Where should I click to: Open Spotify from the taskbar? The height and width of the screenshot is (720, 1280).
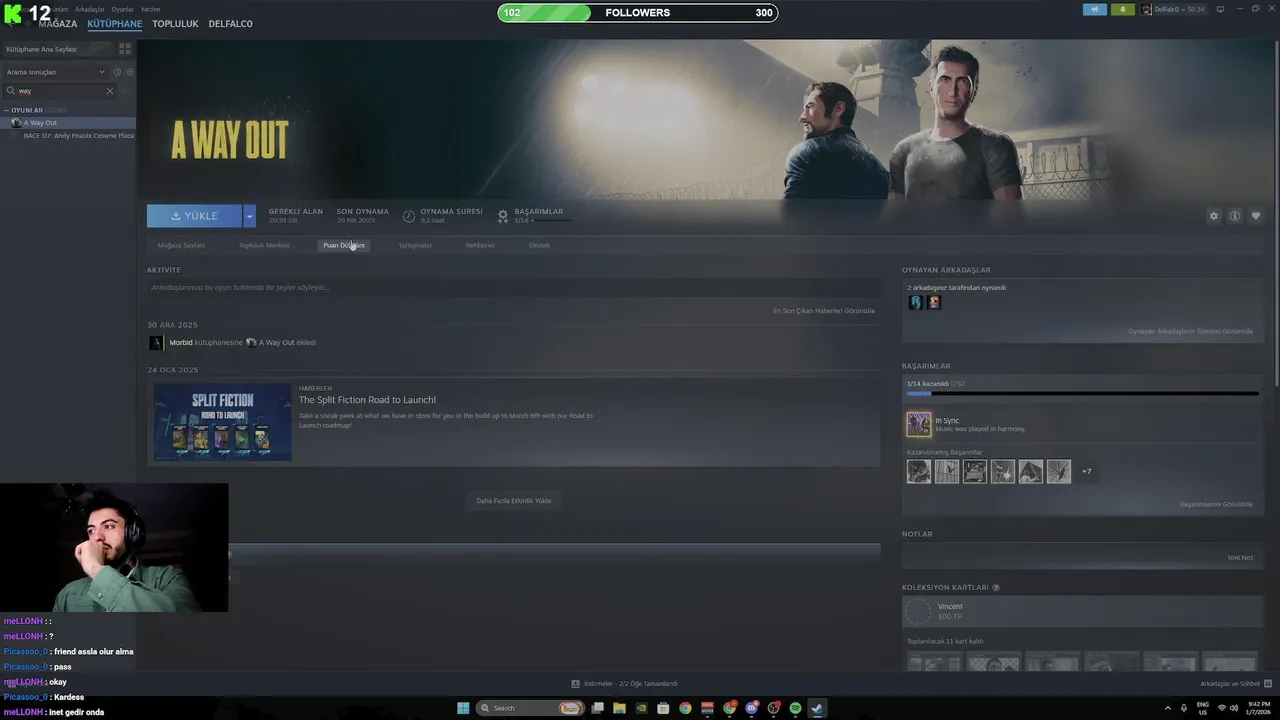pos(795,708)
